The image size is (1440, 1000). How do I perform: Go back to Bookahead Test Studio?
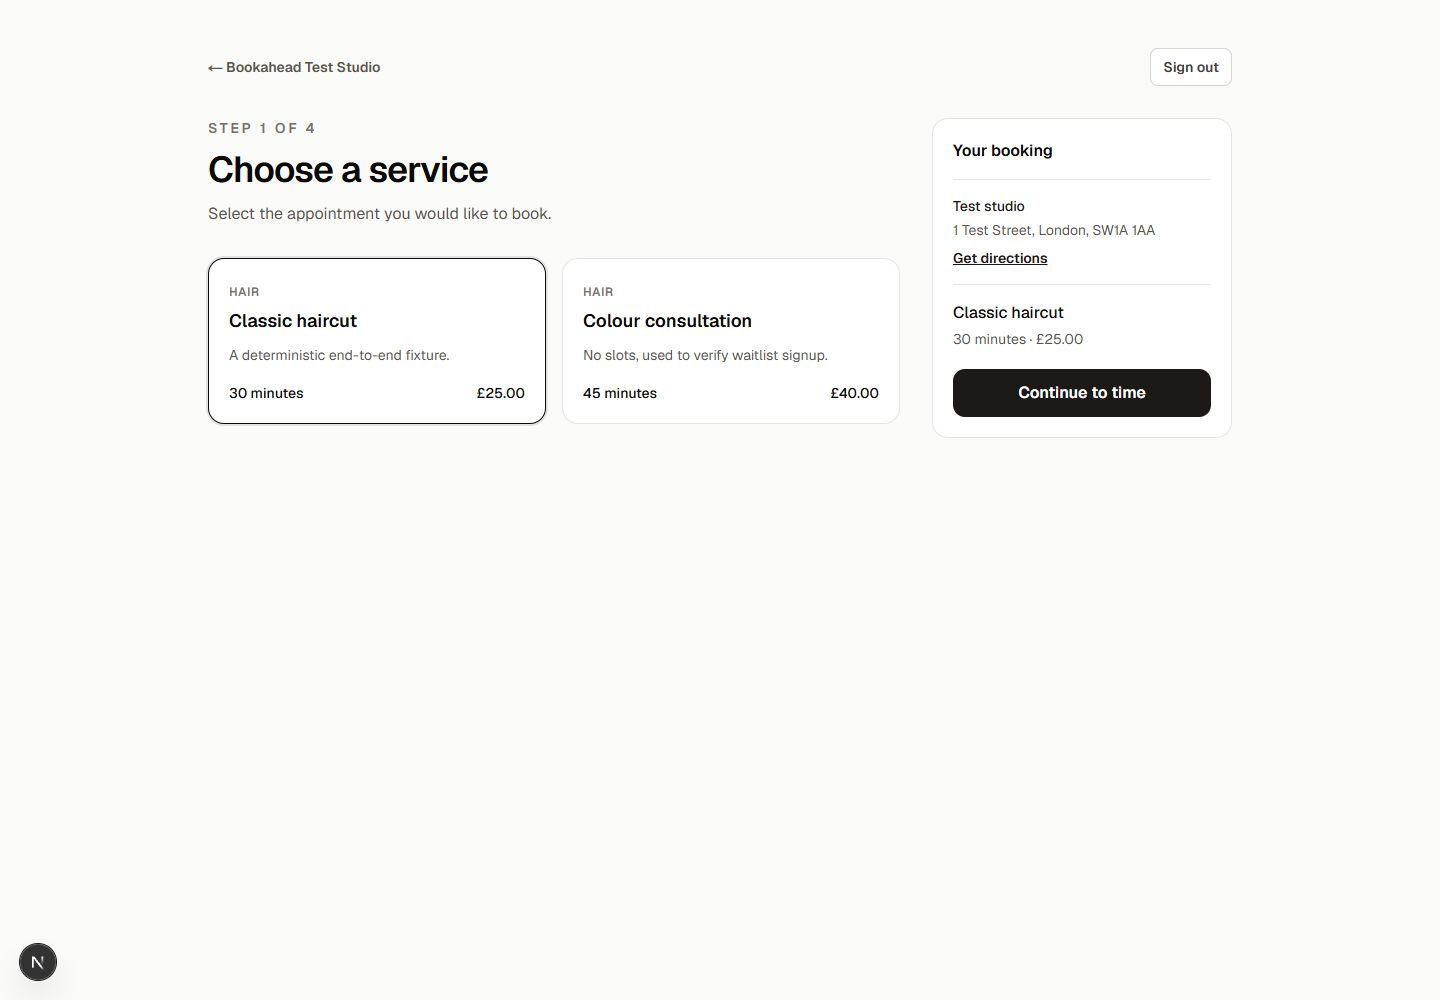click(x=294, y=67)
